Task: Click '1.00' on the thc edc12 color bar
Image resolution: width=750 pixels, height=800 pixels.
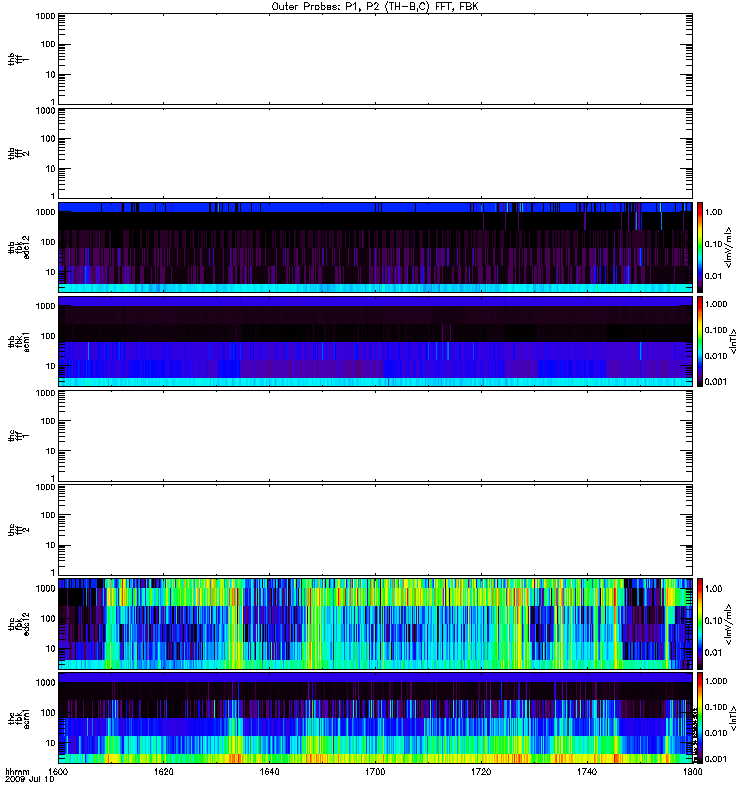Action: click(x=714, y=589)
